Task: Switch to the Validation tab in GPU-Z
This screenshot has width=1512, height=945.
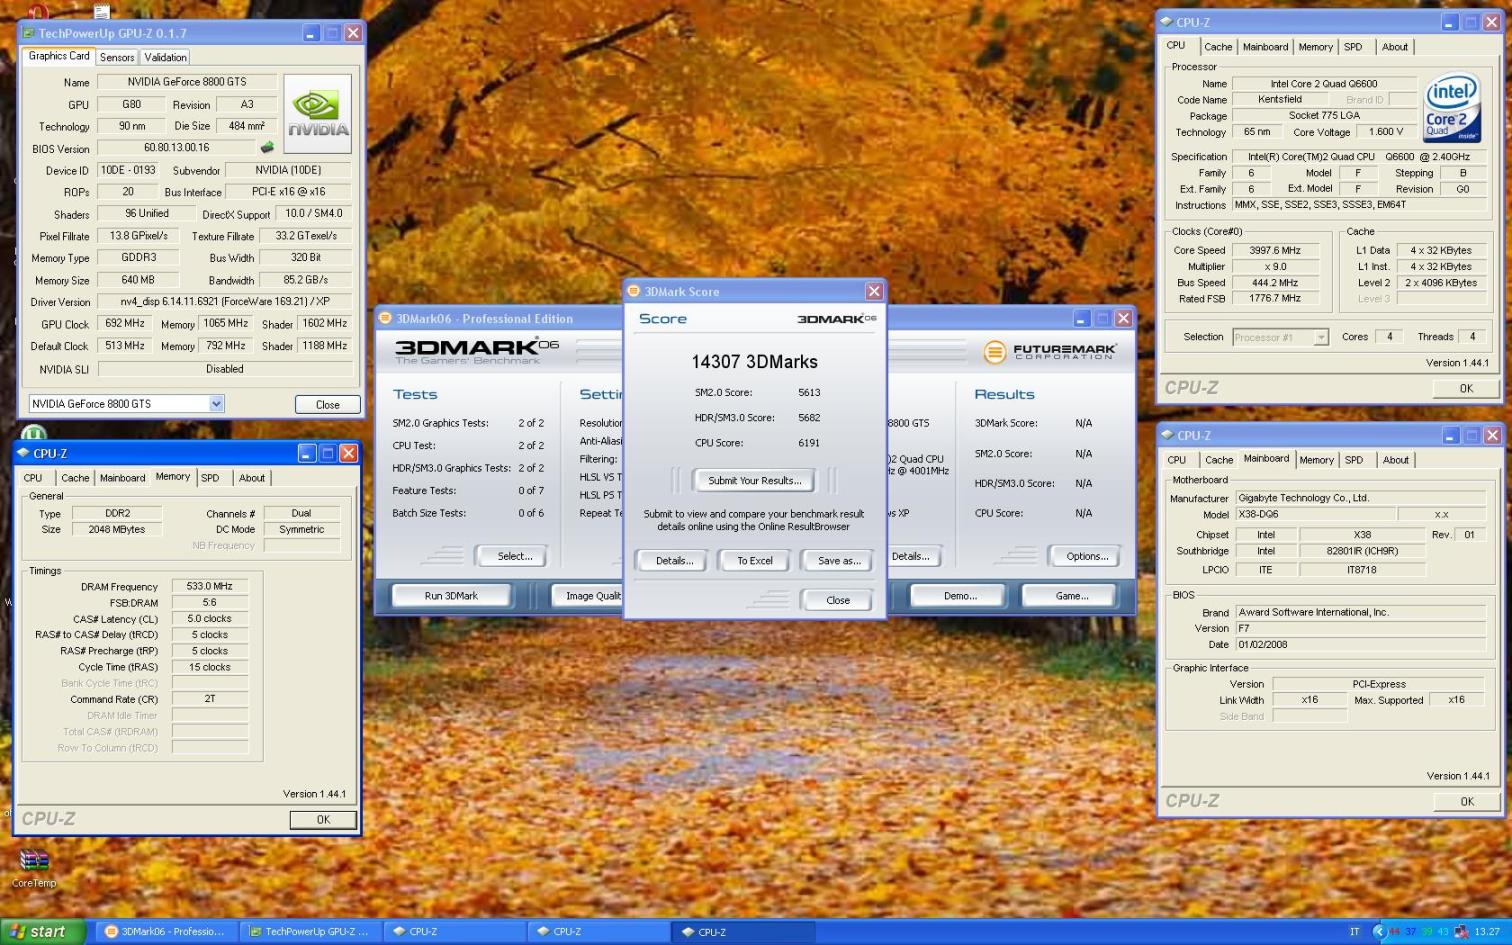Action: pos(165,57)
